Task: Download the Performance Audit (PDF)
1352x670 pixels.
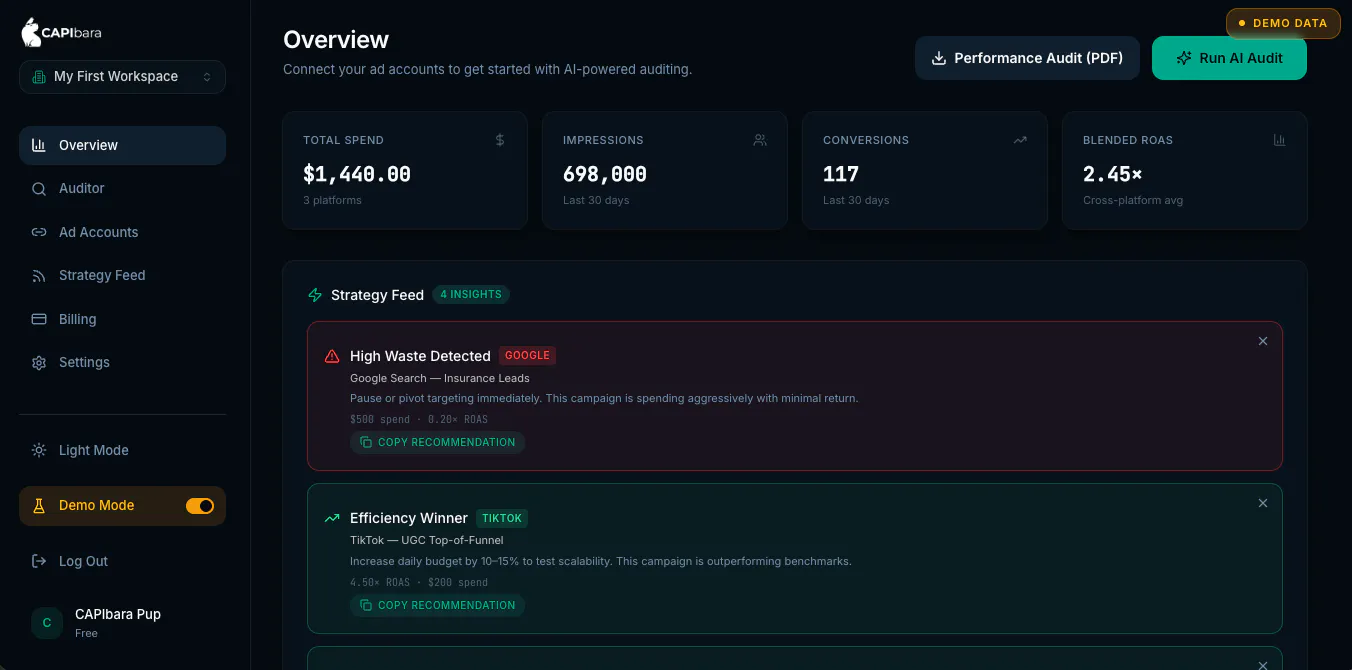Action: point(1027,58)
